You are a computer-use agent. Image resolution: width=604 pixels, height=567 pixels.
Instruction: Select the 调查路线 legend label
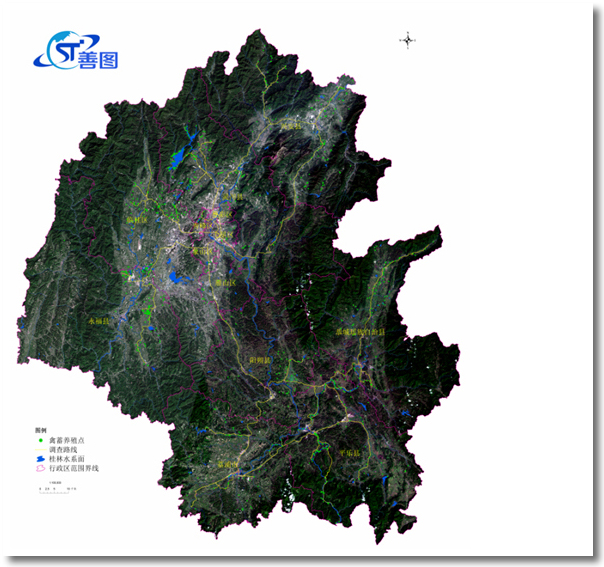click(63, 450)
